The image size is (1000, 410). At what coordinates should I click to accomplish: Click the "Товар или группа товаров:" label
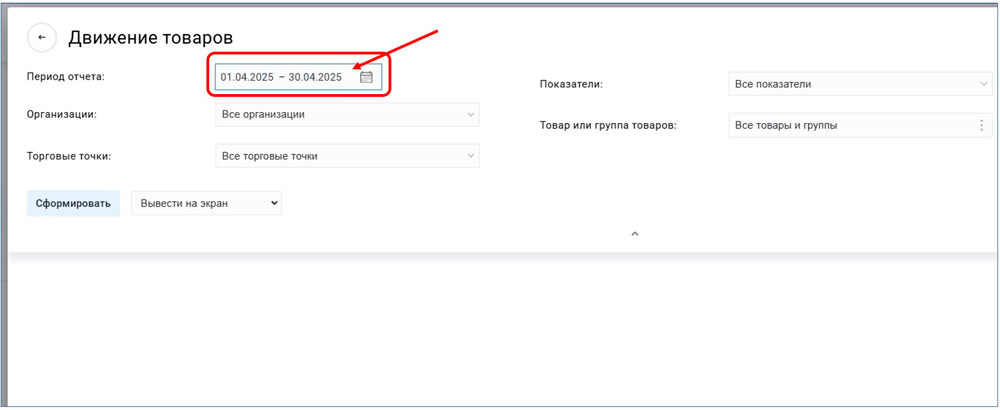coord(608,126)
